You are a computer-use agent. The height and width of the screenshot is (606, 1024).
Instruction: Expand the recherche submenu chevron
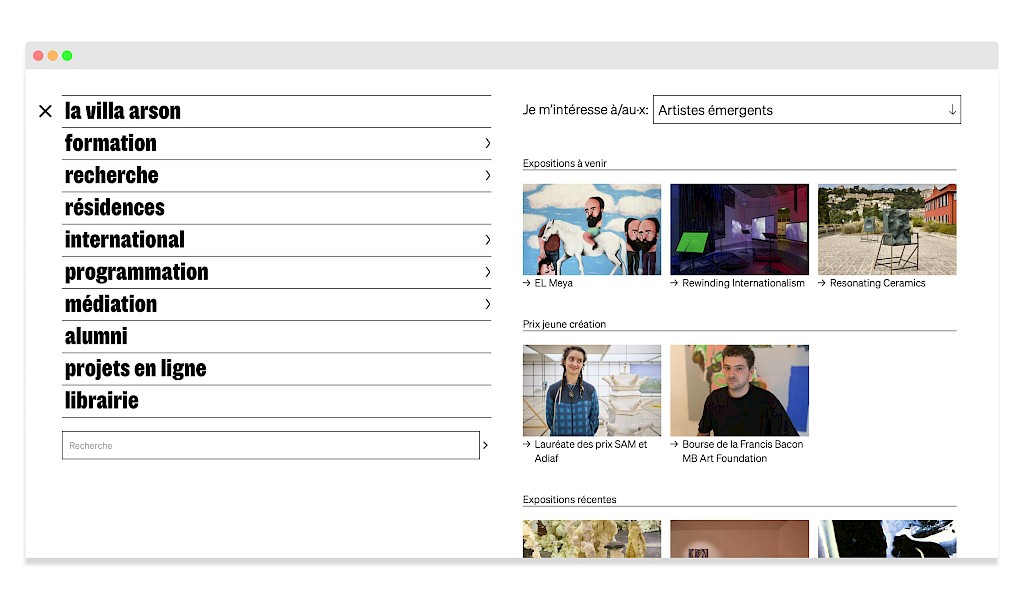coord(487,175)
